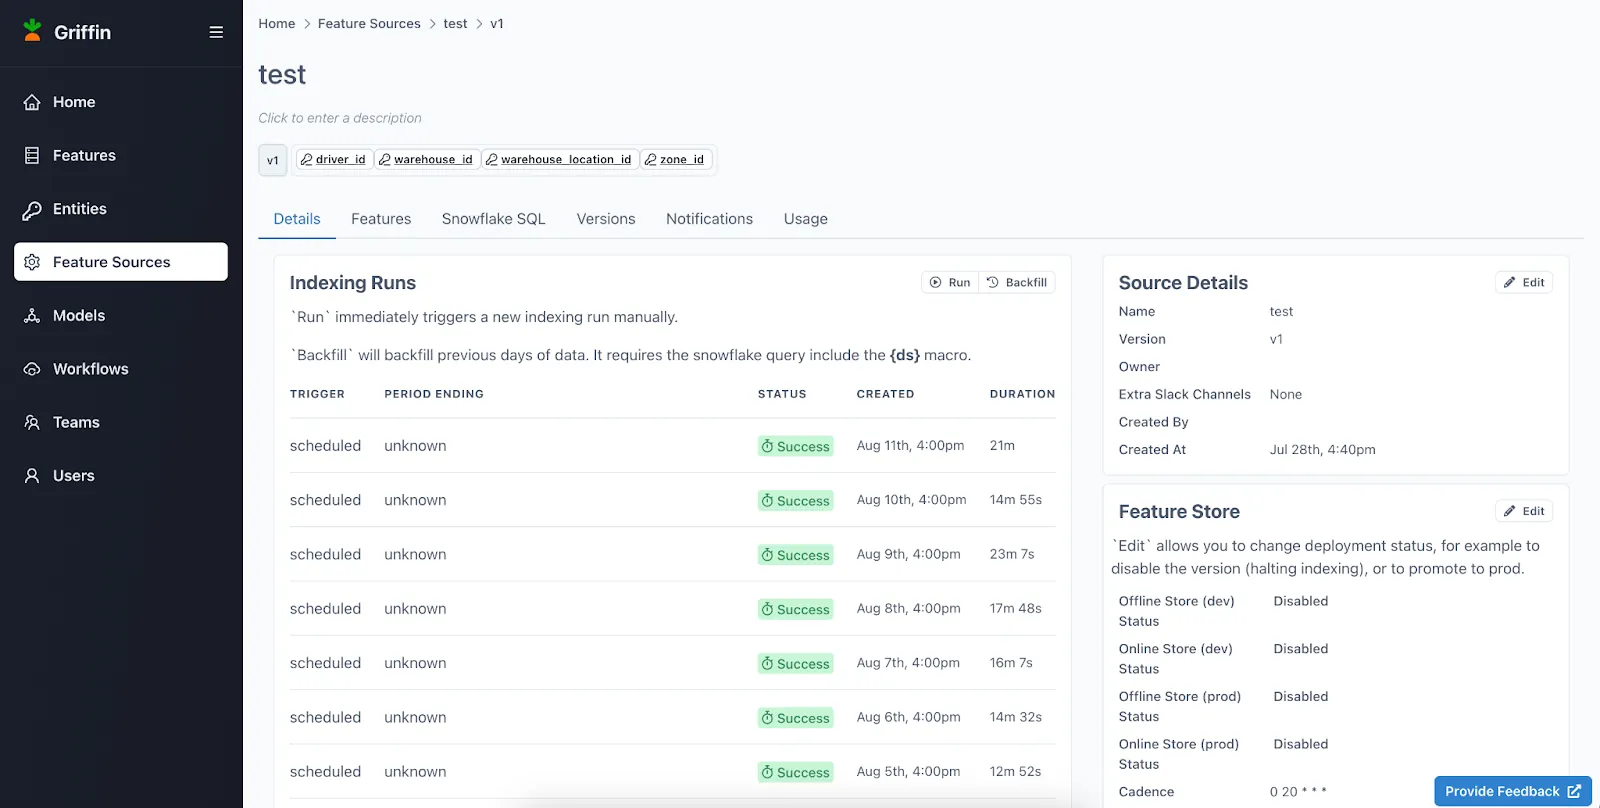Open the Provide Feedback external link
The width and height of the screenshot is (1600, 808).
tap(1512, 791)
